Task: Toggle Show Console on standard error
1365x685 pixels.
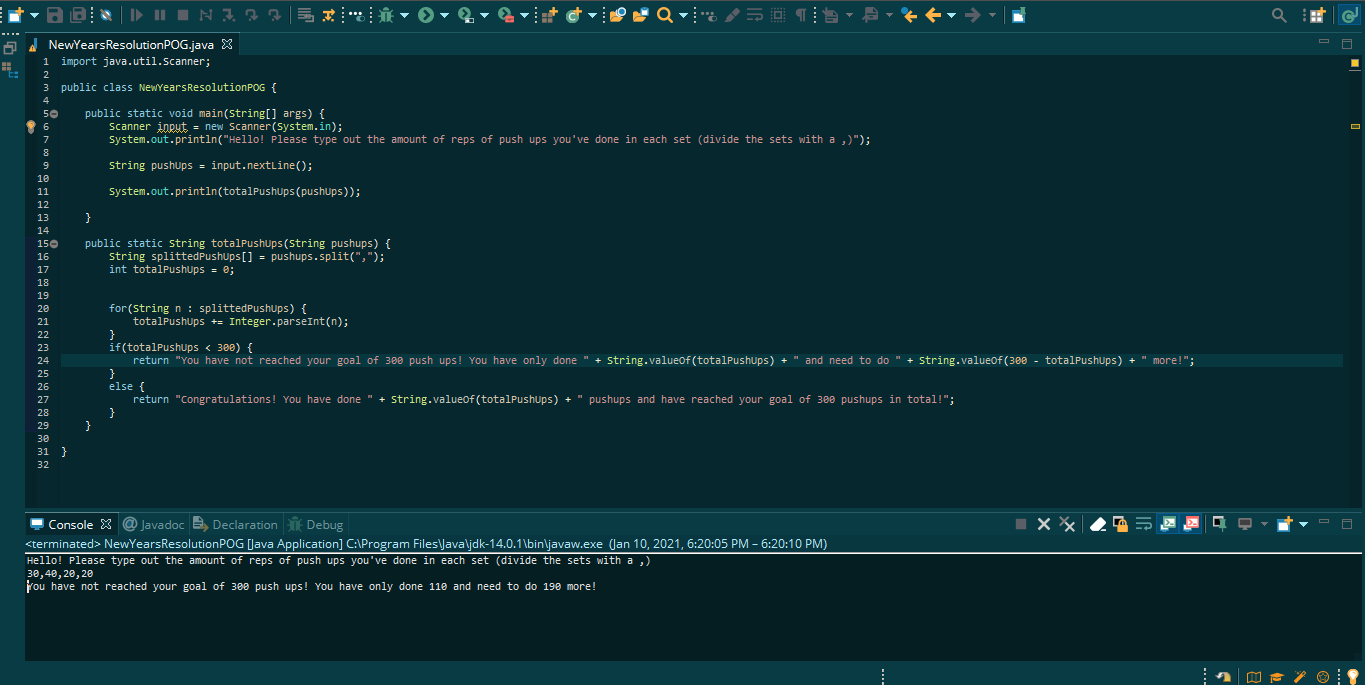Action: click(x=1192, y=524)
